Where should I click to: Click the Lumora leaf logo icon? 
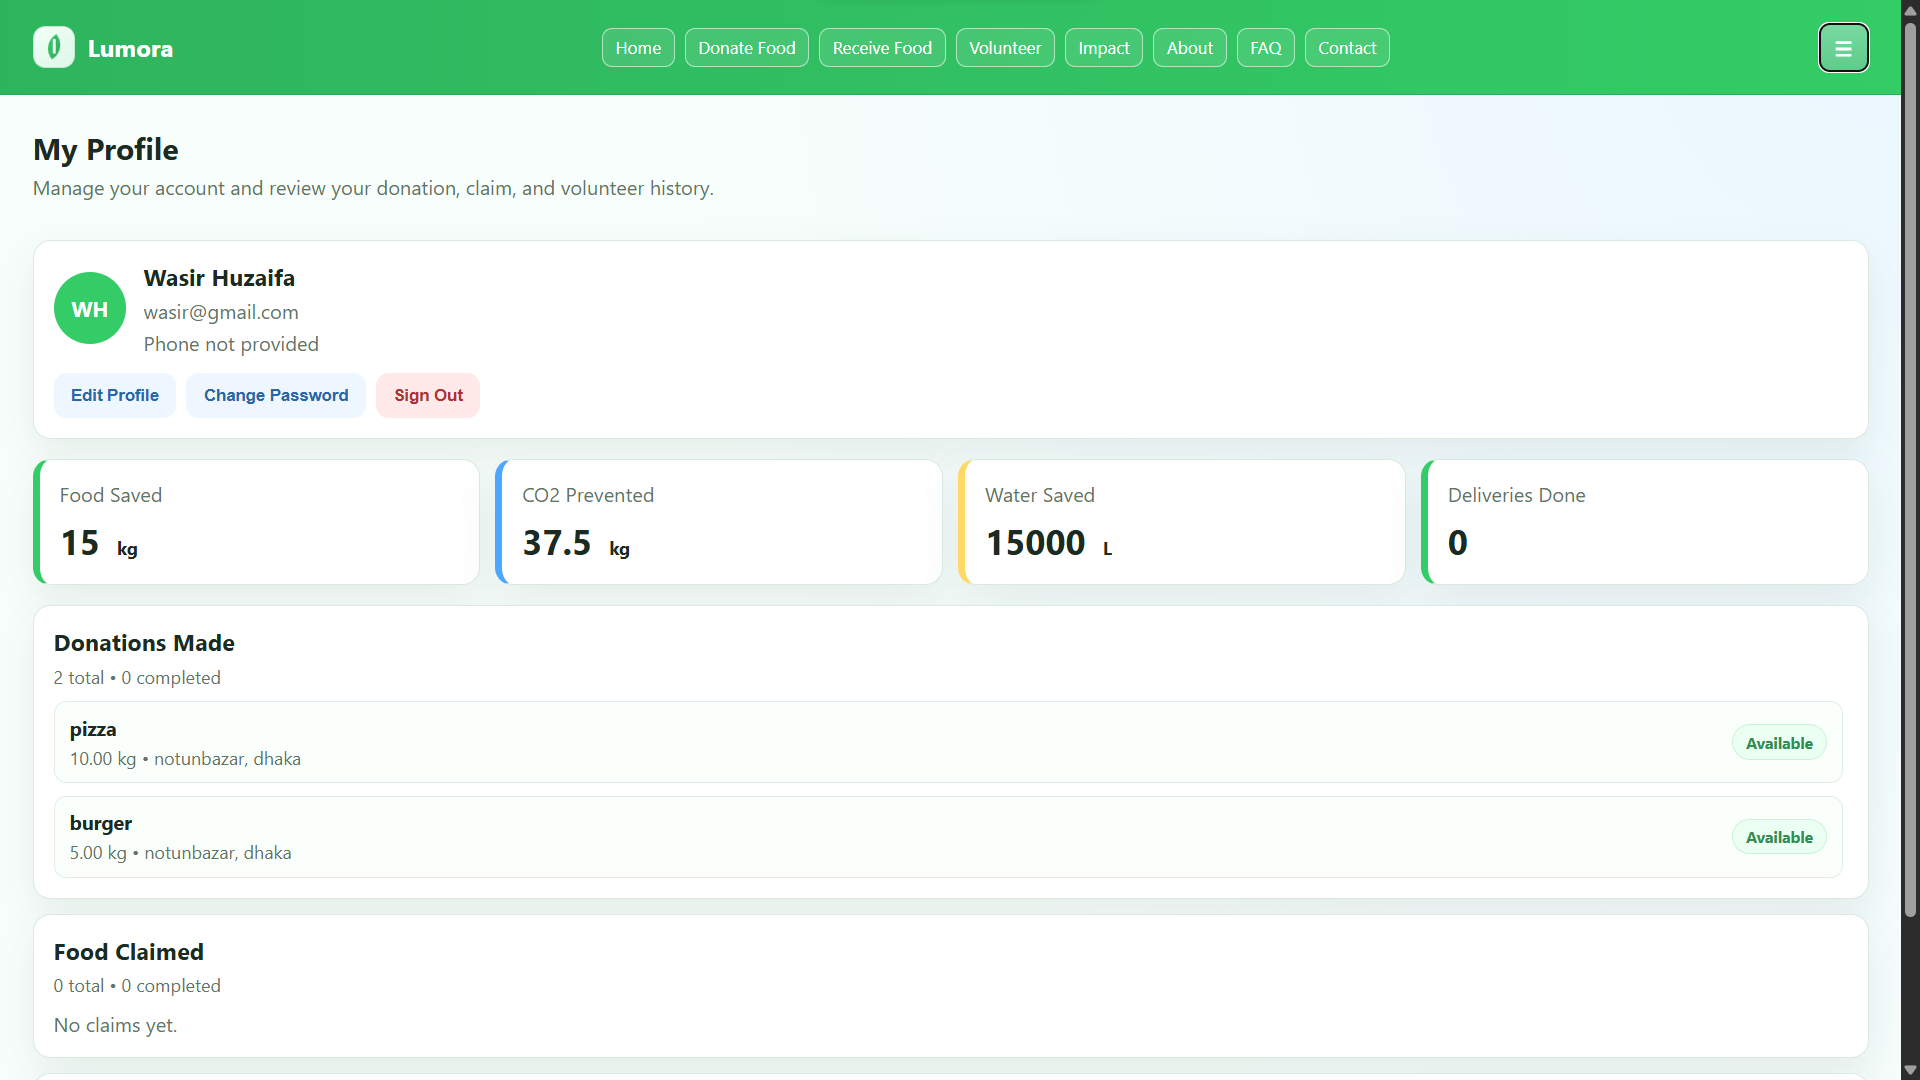pos(54,47)
